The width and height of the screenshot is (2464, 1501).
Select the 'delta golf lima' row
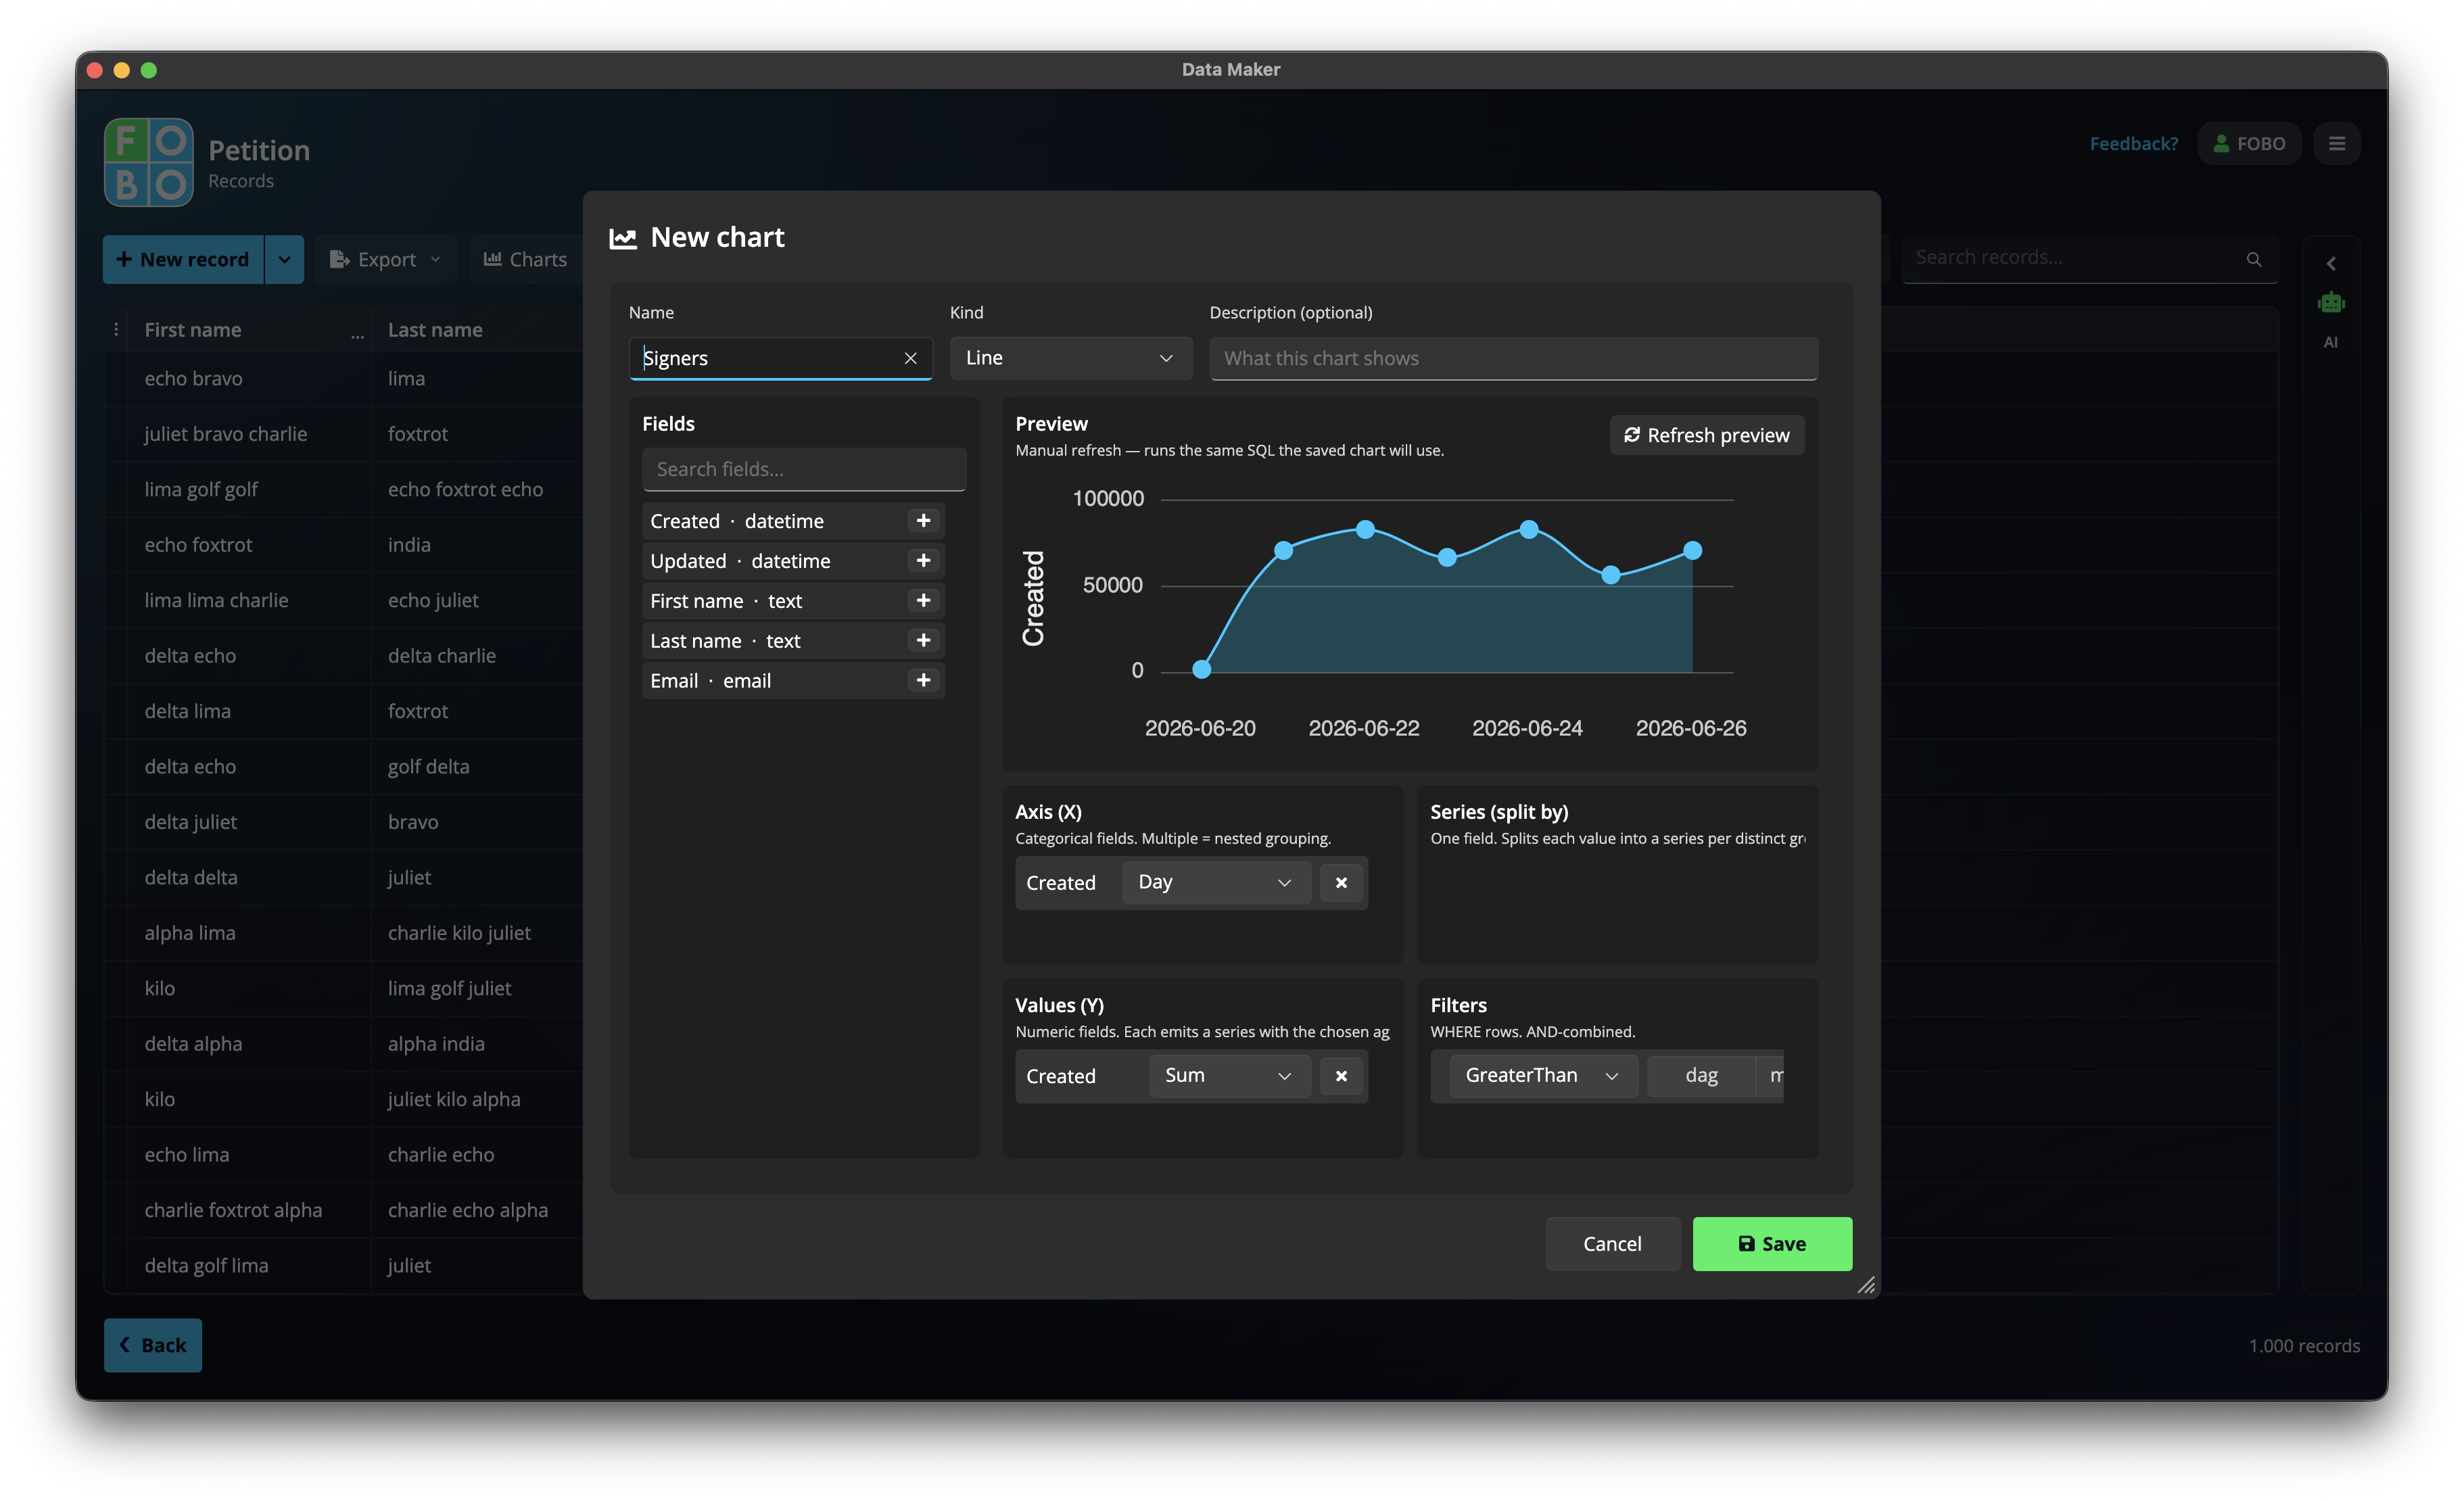pyautogui.click(x=206, y=1266)
